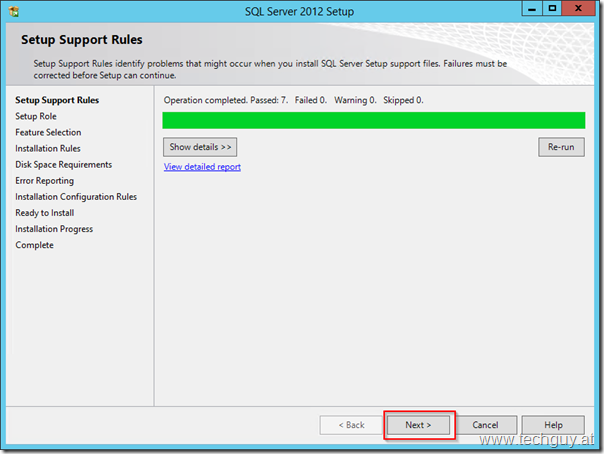Select Installation Progress step in sidebar
Viewport: 604px width, 454px height.
coord(54,229)
